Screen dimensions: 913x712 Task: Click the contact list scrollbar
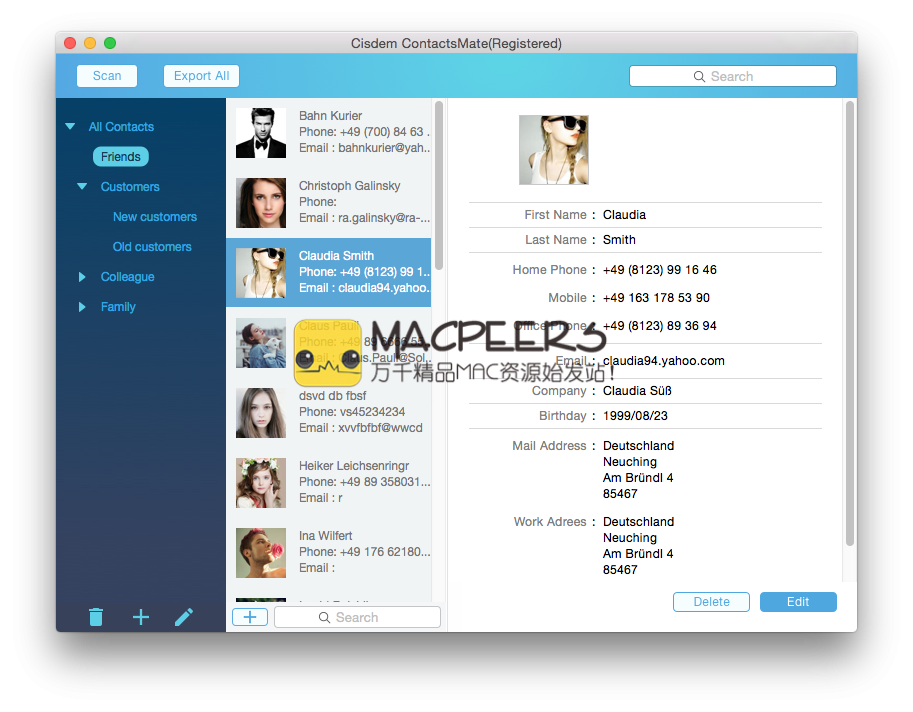point(438,185)
